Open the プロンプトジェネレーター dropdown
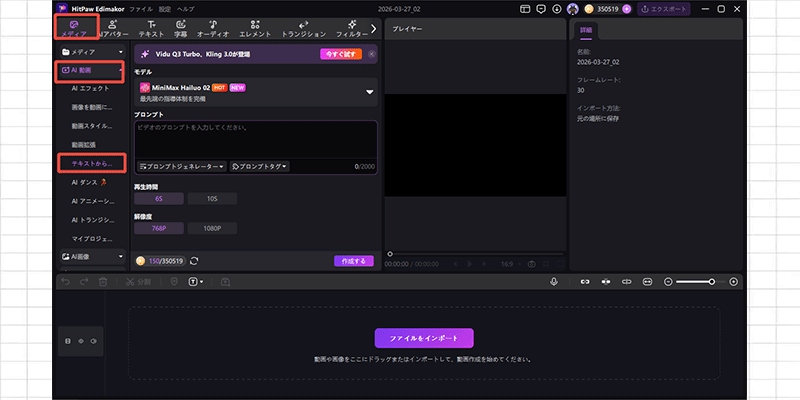This screenshot has width=800, height=400. 182,166
